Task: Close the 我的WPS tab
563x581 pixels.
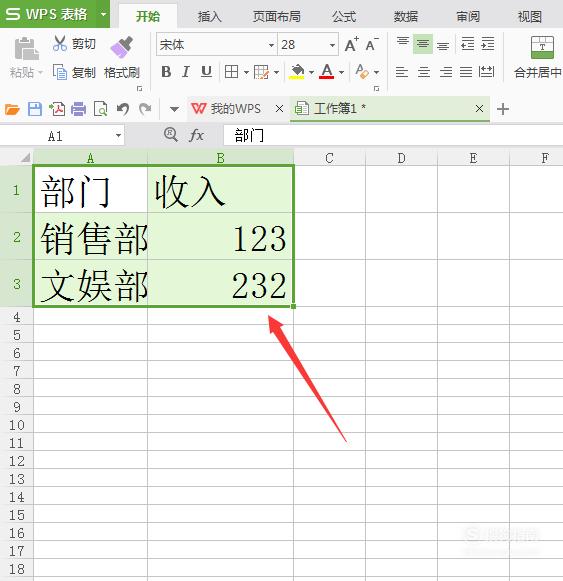Action: [279, 109]
